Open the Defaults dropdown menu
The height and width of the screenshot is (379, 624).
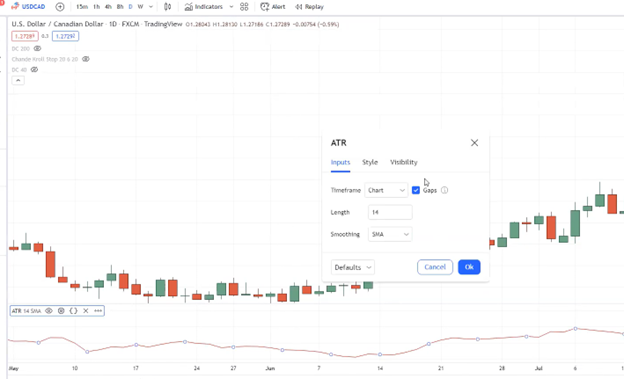[353, 267]
